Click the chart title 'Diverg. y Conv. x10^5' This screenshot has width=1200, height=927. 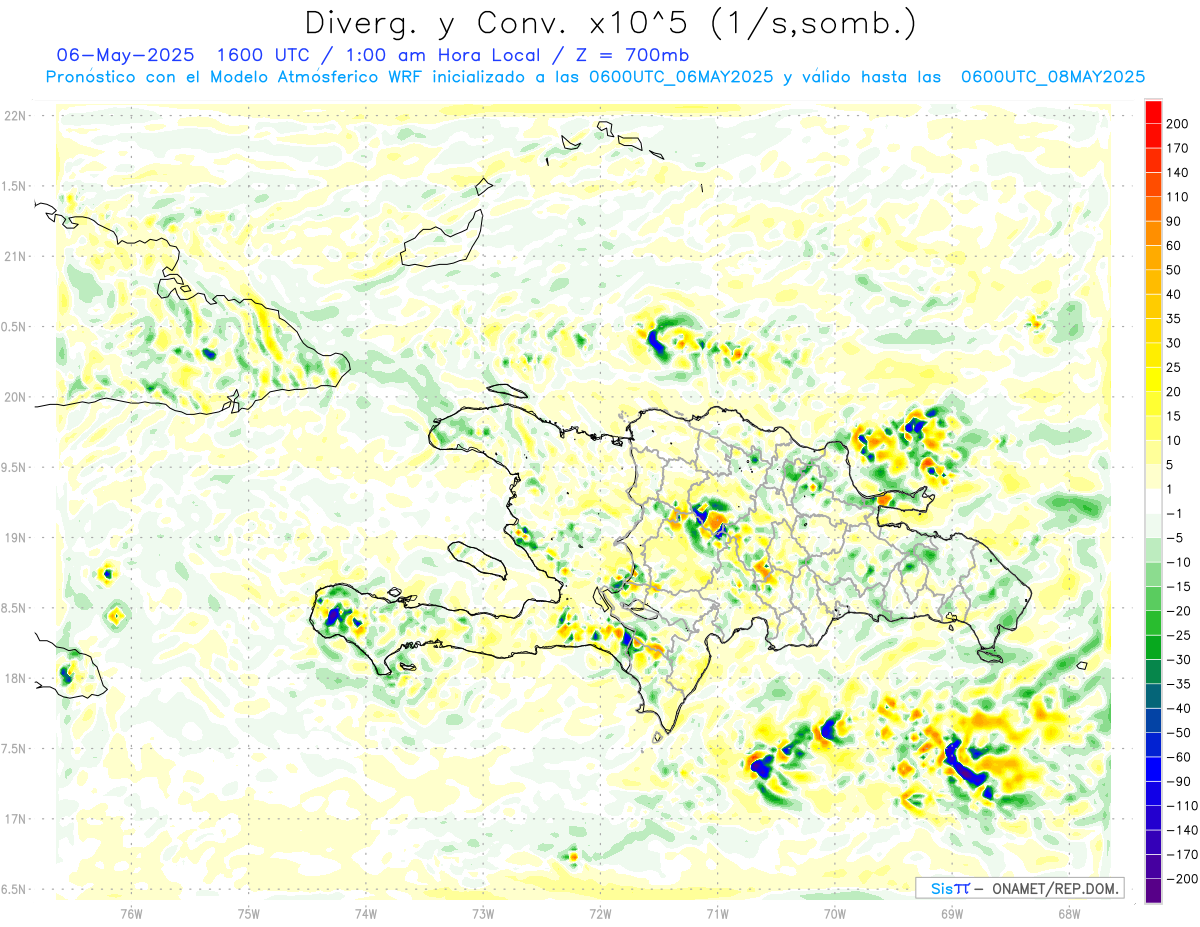coord(505,24)
